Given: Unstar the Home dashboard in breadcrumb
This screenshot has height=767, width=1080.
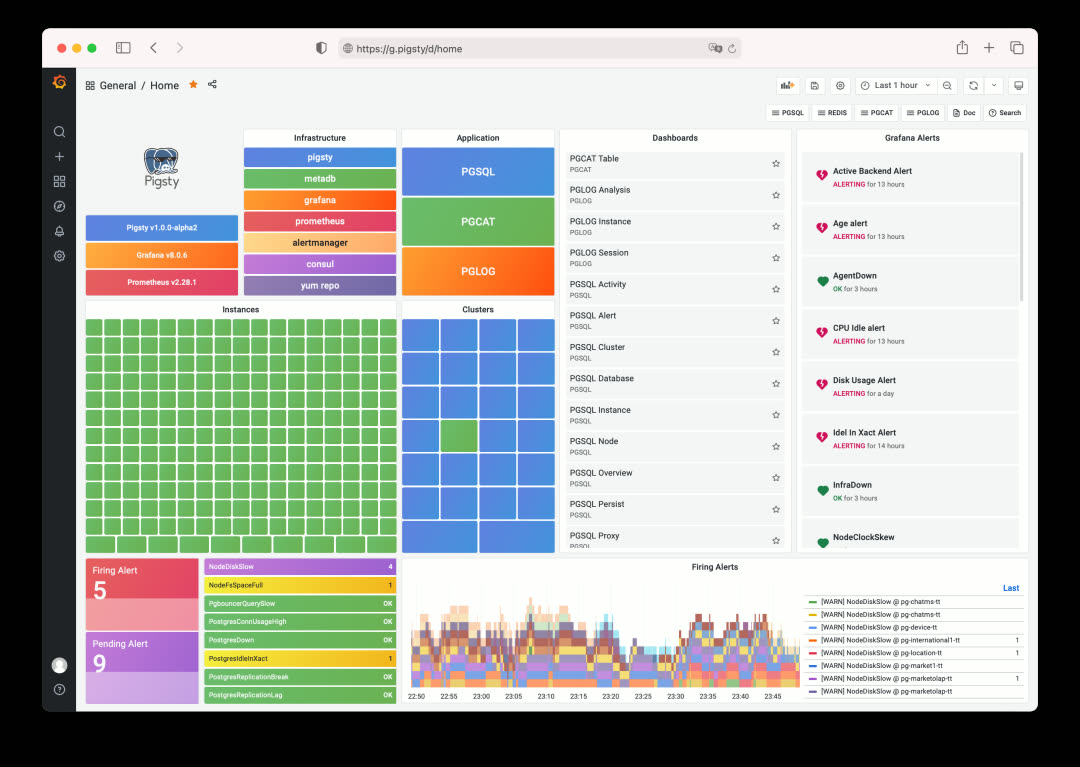Looking at the screenshot, I should [x=192, y=85].
